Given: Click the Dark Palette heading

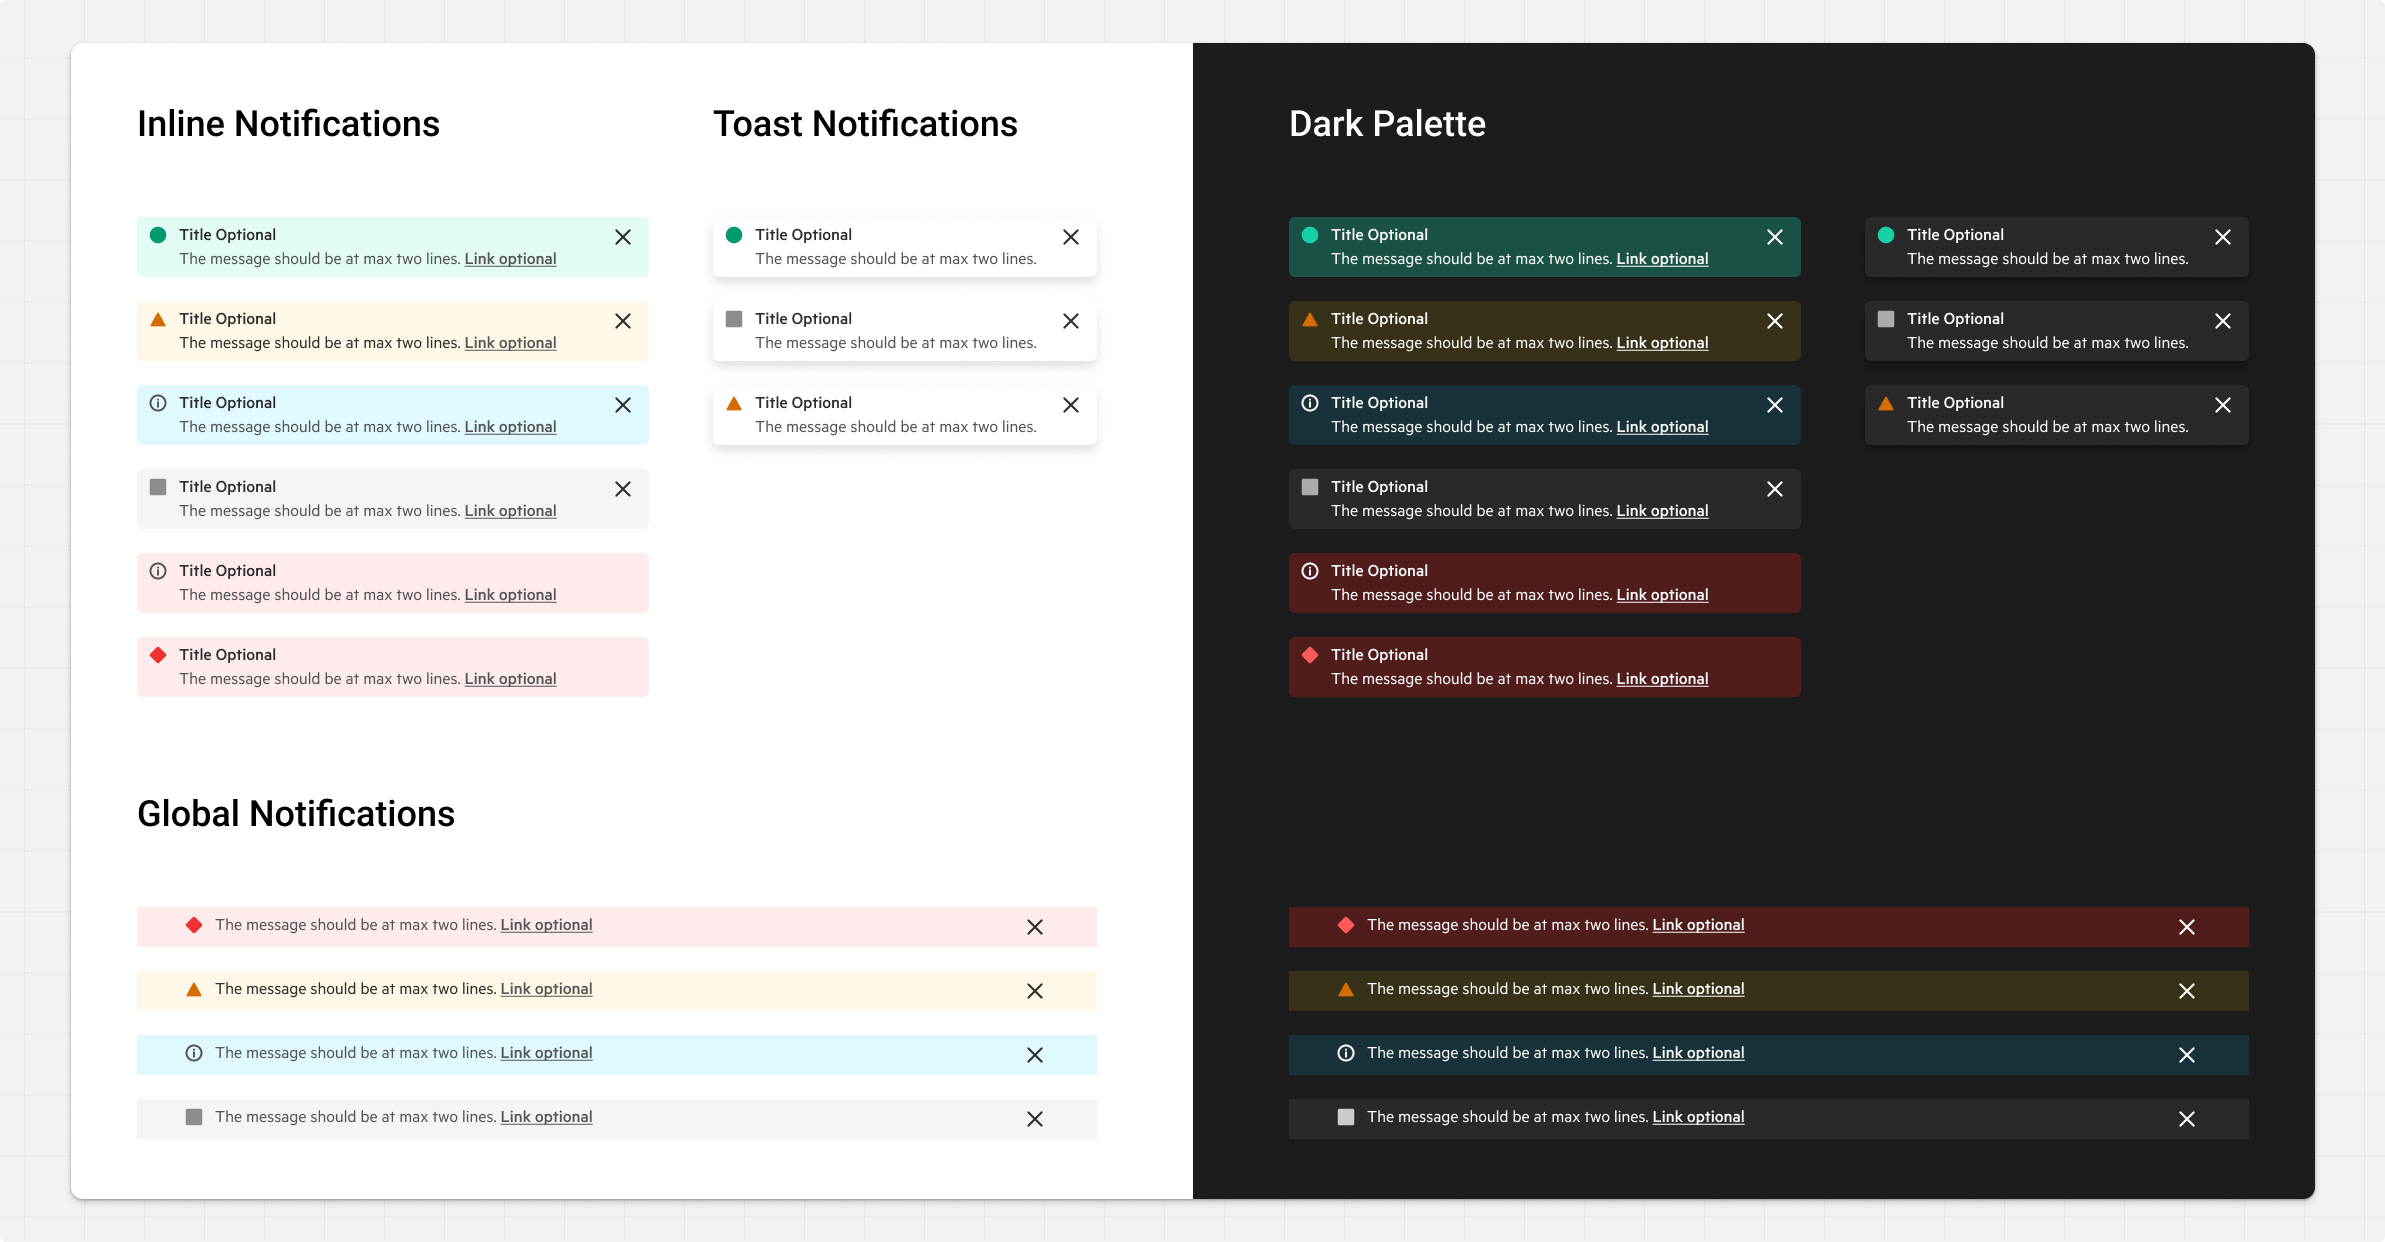Looking at the screenshot, I should 1387,123.
